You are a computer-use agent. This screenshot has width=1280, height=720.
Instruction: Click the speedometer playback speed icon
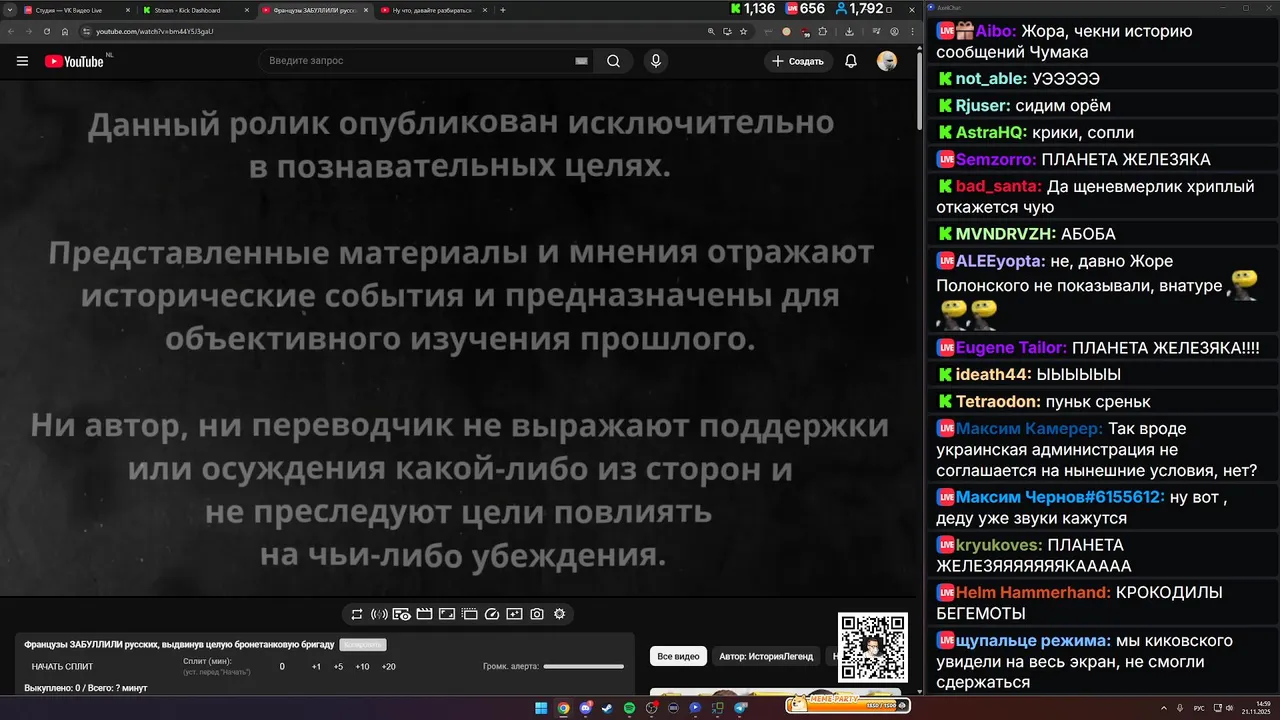click(x=492, y=614)
